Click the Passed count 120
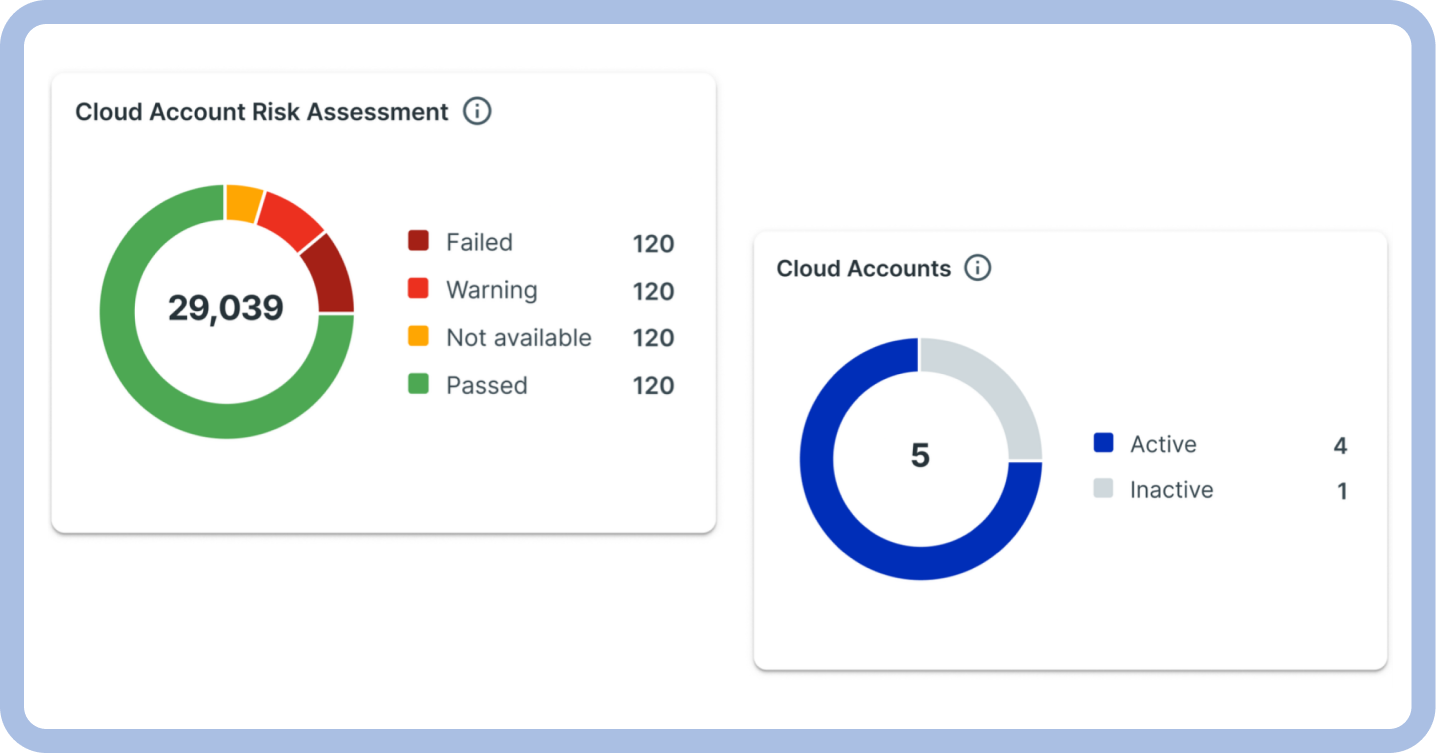The image size is (1436, 753). pos(653,386)
